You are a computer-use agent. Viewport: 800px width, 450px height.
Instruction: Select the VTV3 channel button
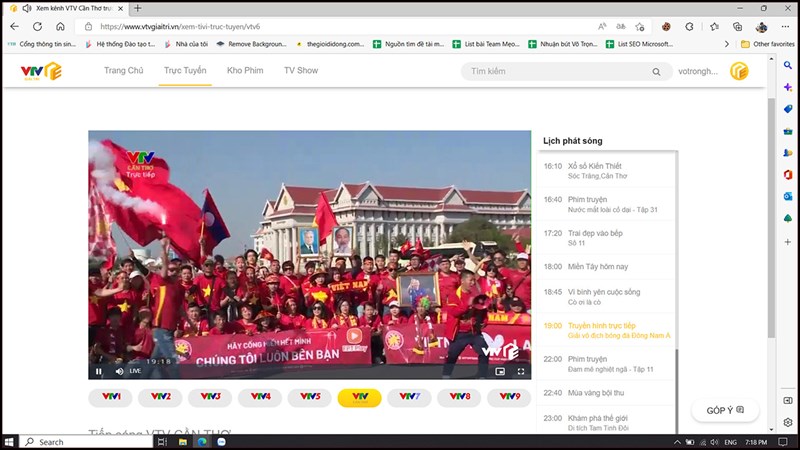pos(210,397)
